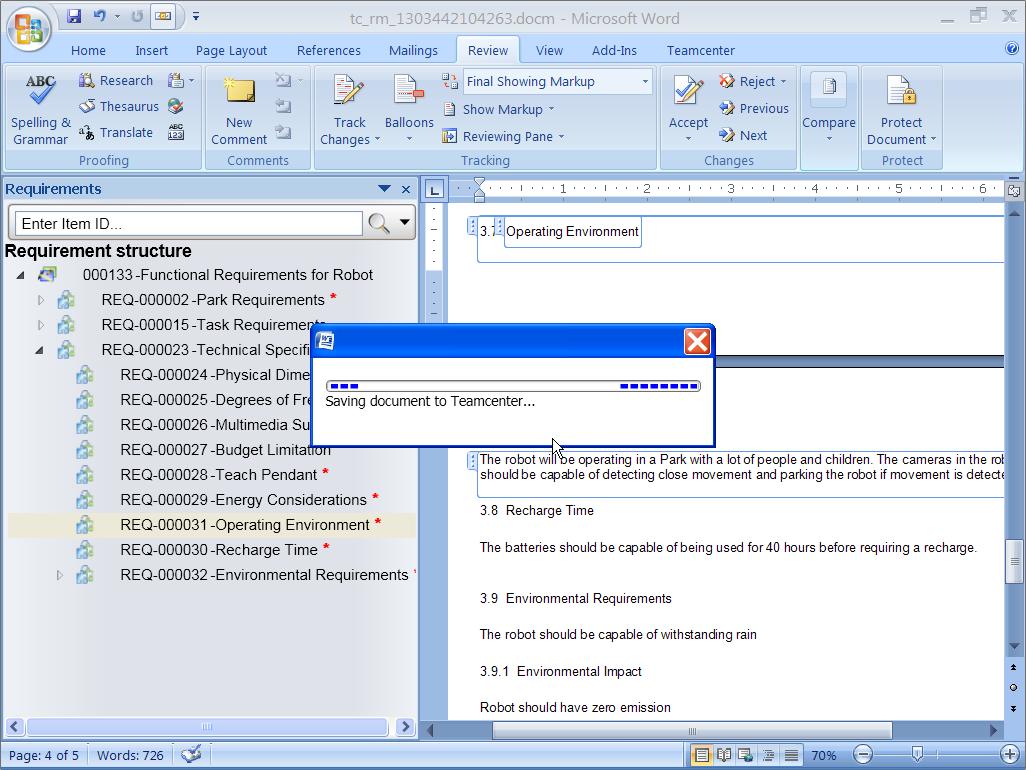The width and height of the screenshot is (1026, 770).
Task: Click the zoom slider handle
Action: tap(917, 755)
